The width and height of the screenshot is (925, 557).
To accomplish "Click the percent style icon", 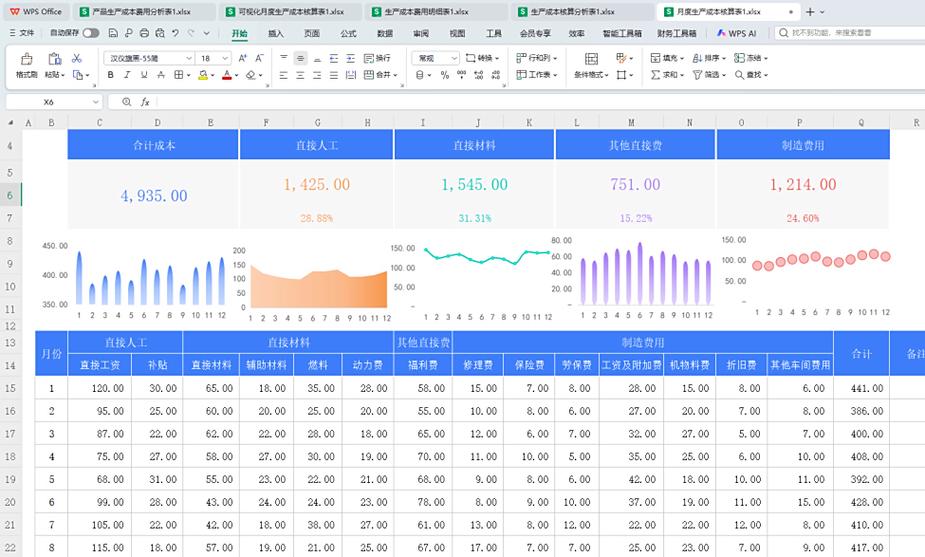I will 445,75.
